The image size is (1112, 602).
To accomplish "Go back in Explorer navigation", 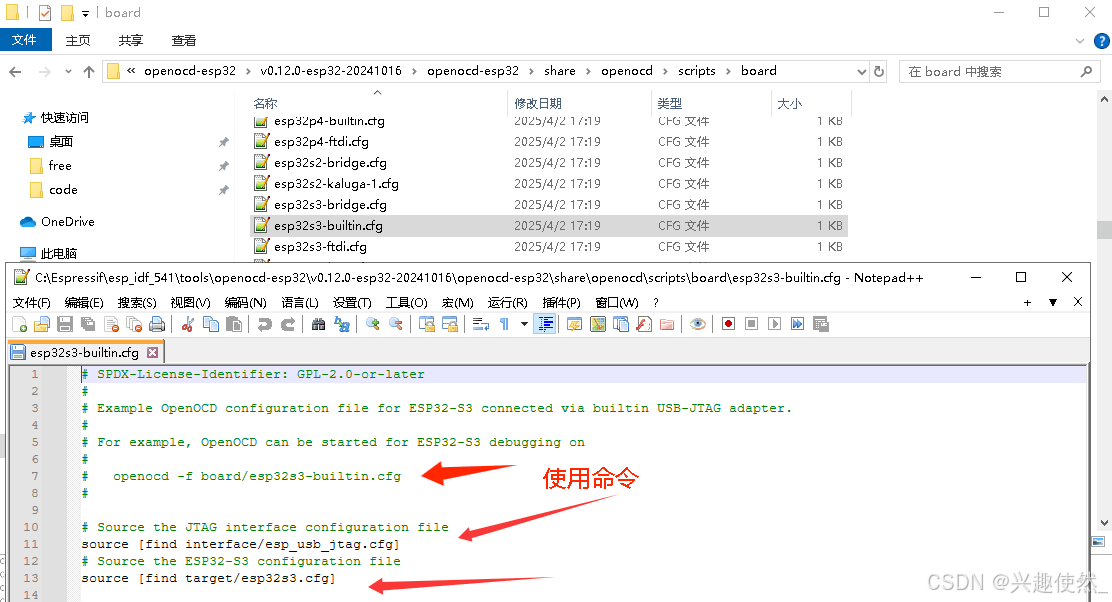I will click(16, 72).
